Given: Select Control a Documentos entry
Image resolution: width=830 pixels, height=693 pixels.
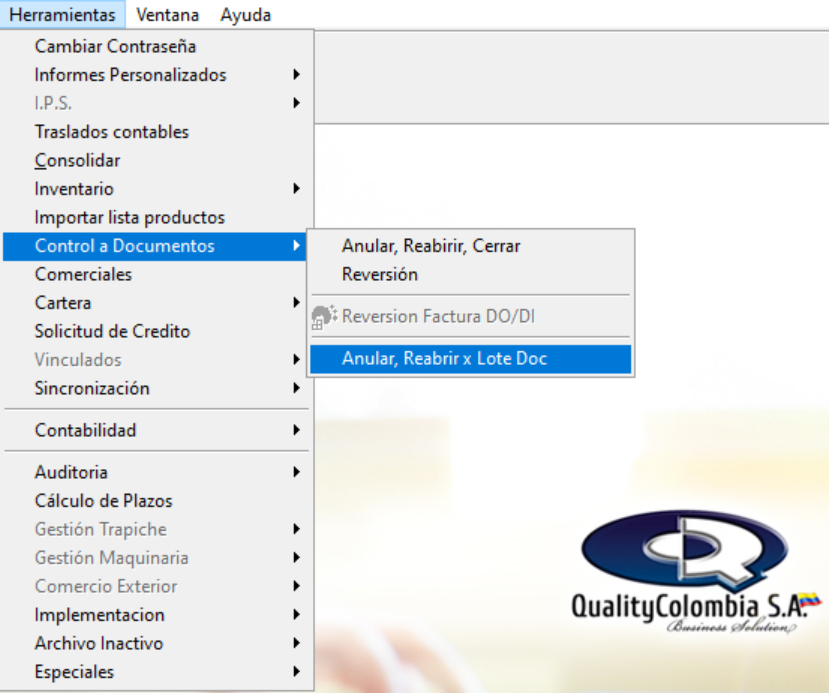Looking at the screenshot, I should tap(155, 246).
